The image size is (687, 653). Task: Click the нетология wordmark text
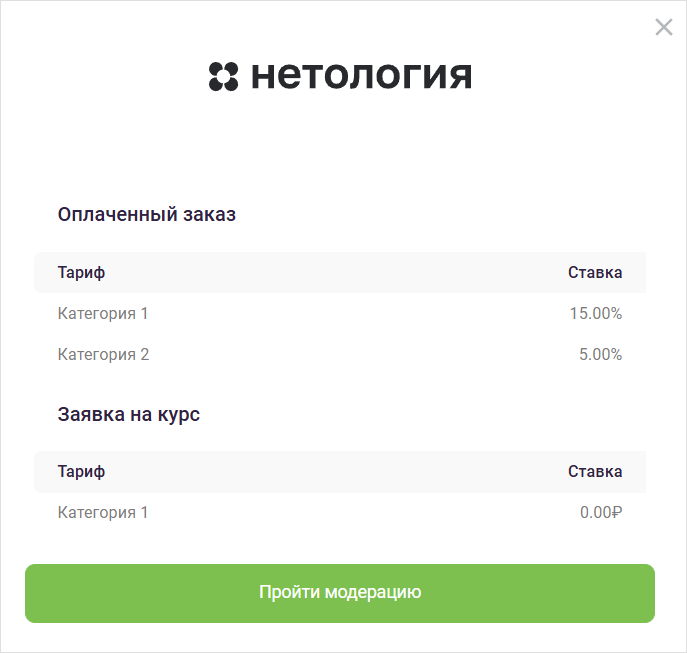pos(361,77)
